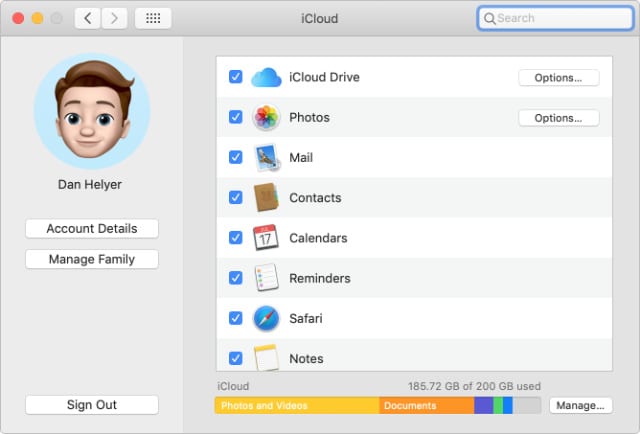The width and height of the screenshot is (640, 434).
Task: Click the iCloud Drive label
Action: coord(324,77)
